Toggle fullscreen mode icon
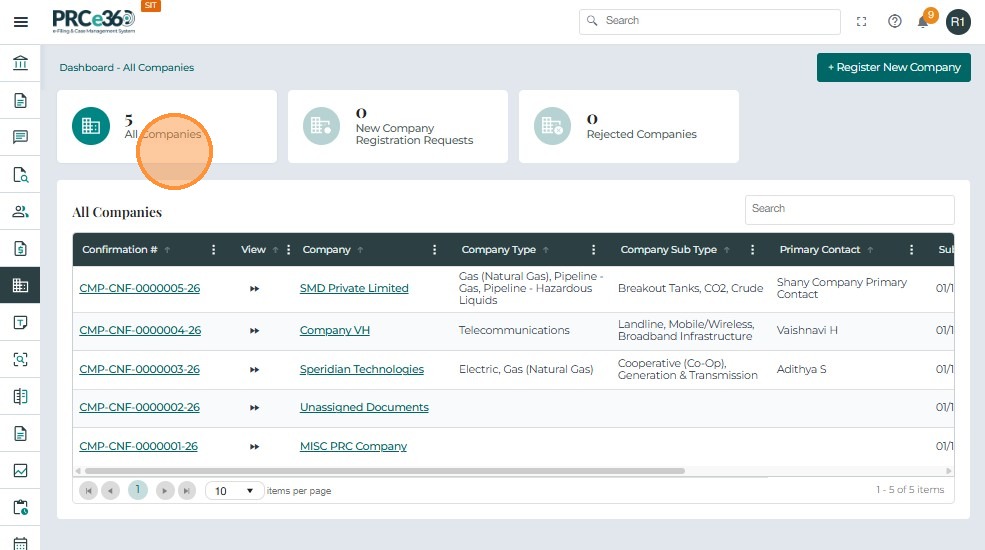Screen dimensions: 985x550 point(862,21)
